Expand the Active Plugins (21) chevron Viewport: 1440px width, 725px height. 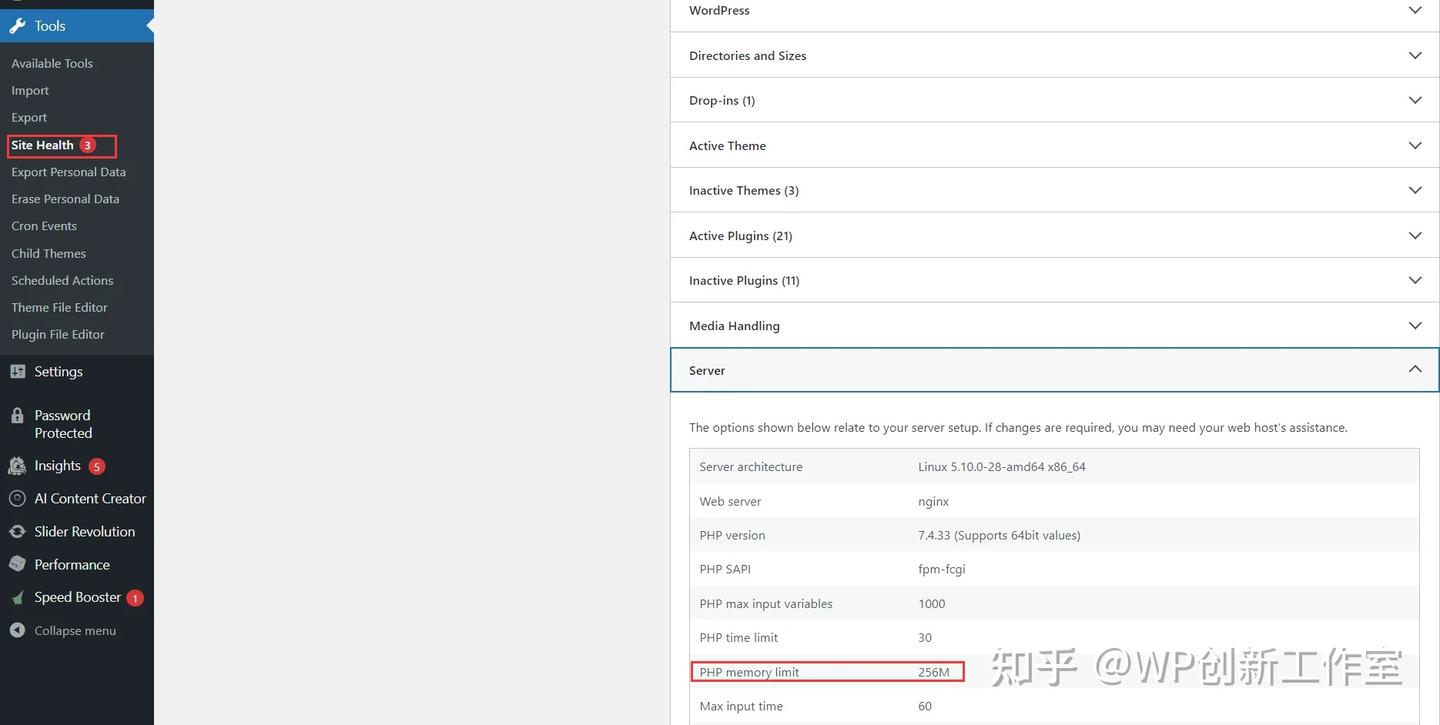pos(1415,235)
